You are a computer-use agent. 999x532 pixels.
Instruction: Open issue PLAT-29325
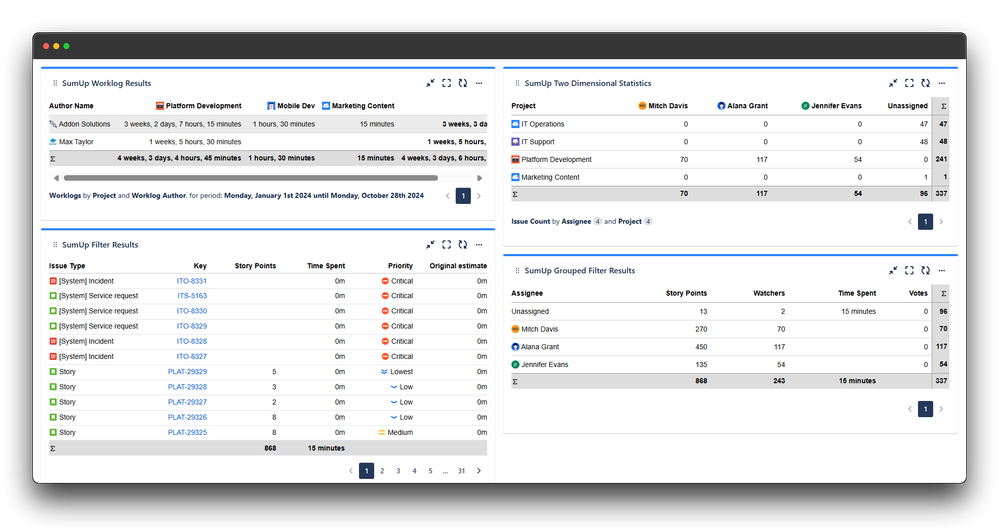(x=187, y=432)
